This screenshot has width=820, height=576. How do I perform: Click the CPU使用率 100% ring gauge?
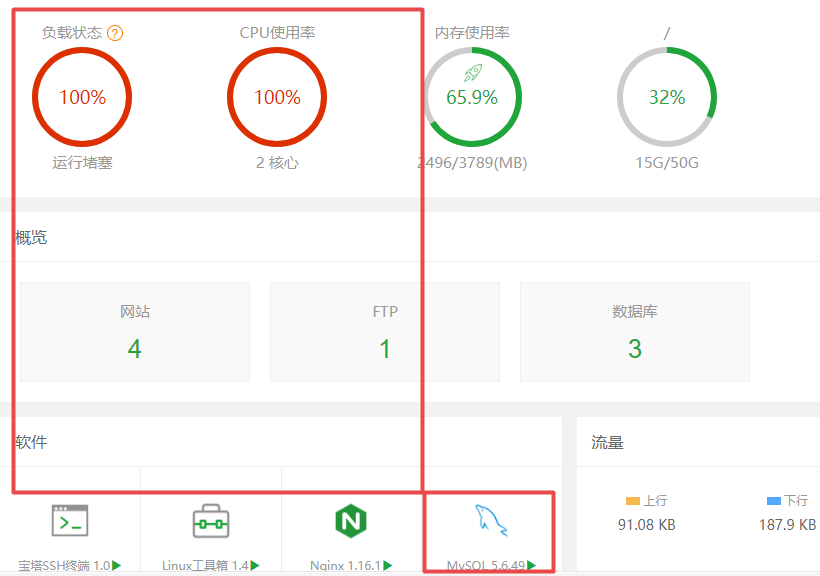coord(277,97)
